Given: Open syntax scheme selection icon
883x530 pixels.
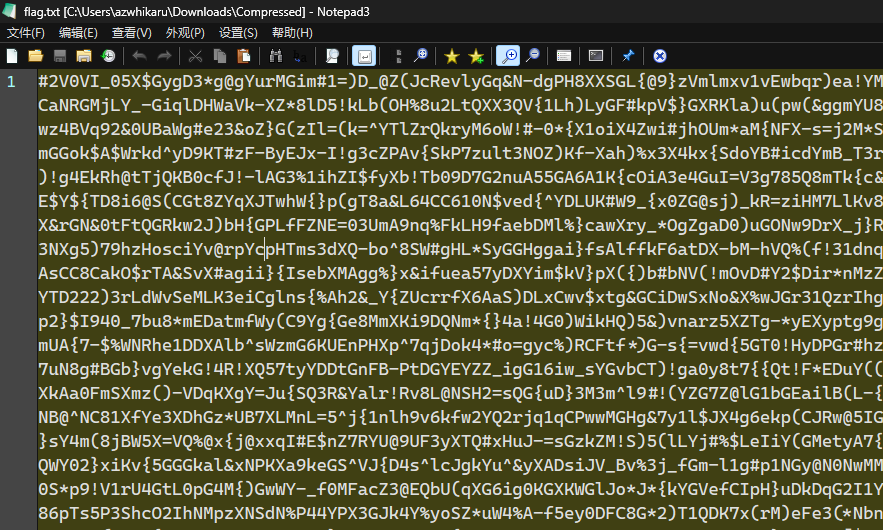Looking at the screenshot, I should pos(564,56).
